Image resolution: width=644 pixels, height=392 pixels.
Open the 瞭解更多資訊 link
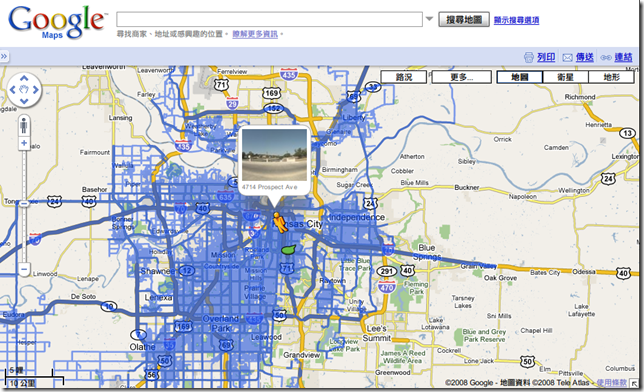[x=255, y=34]
